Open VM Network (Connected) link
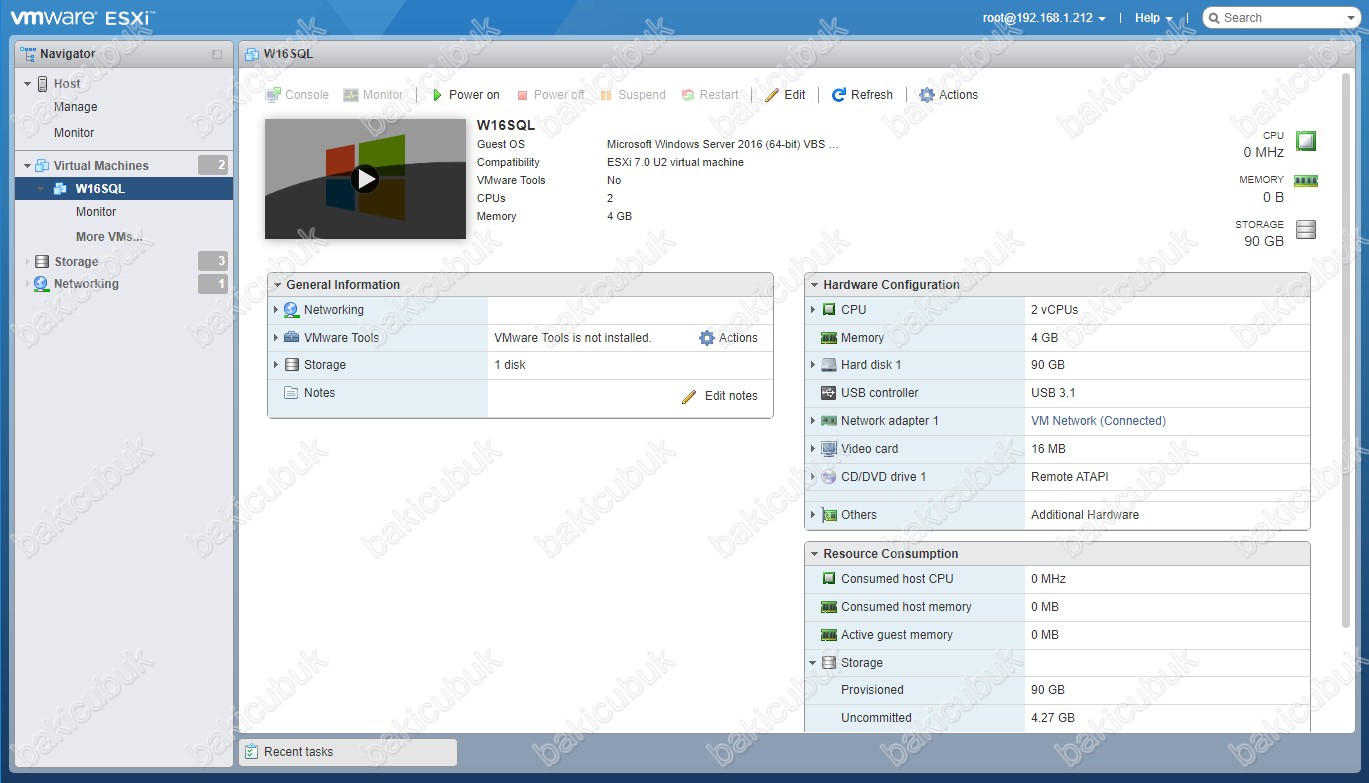Screen dimensions: 1369x783 pyautogui.click(x=1098, y=421)
